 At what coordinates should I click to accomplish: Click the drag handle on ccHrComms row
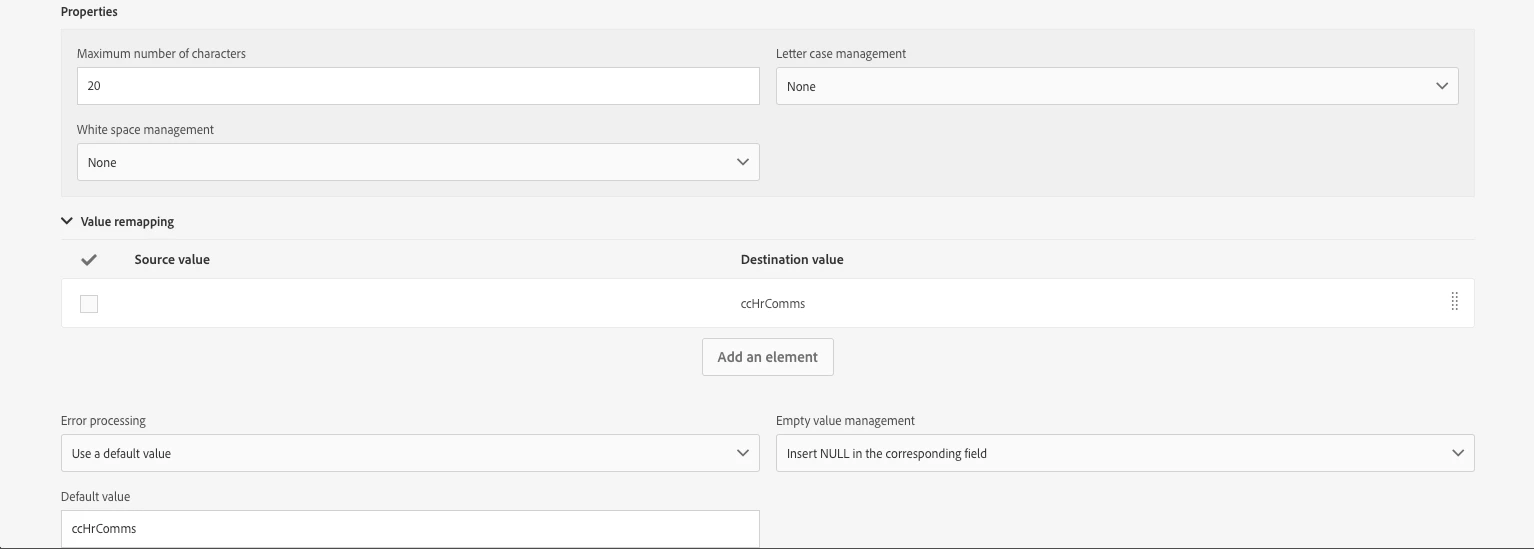coord(1454,302)
